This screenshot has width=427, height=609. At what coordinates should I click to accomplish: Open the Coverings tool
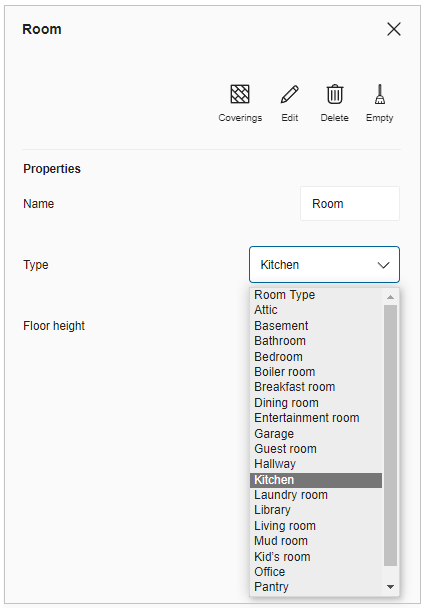(x=240, y=103)
